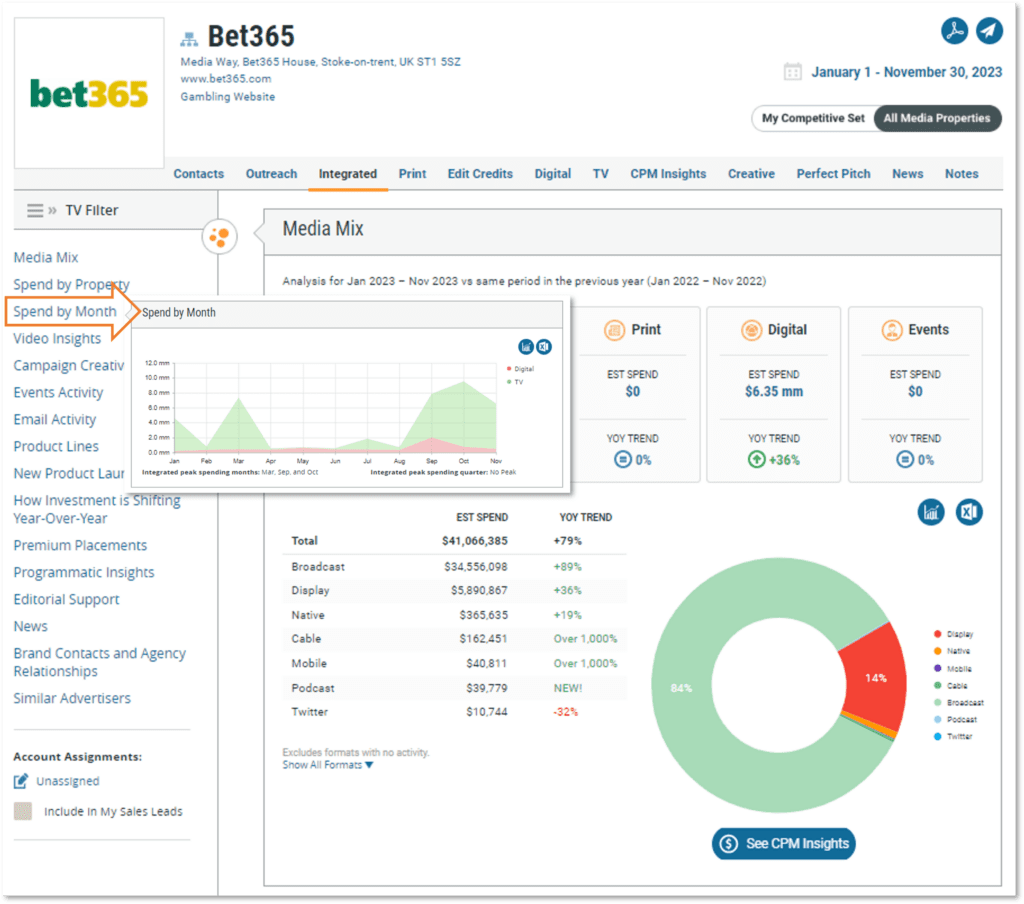Click the flat trend icon in Events card
The image size is (1024, 904).
(904, 460)
